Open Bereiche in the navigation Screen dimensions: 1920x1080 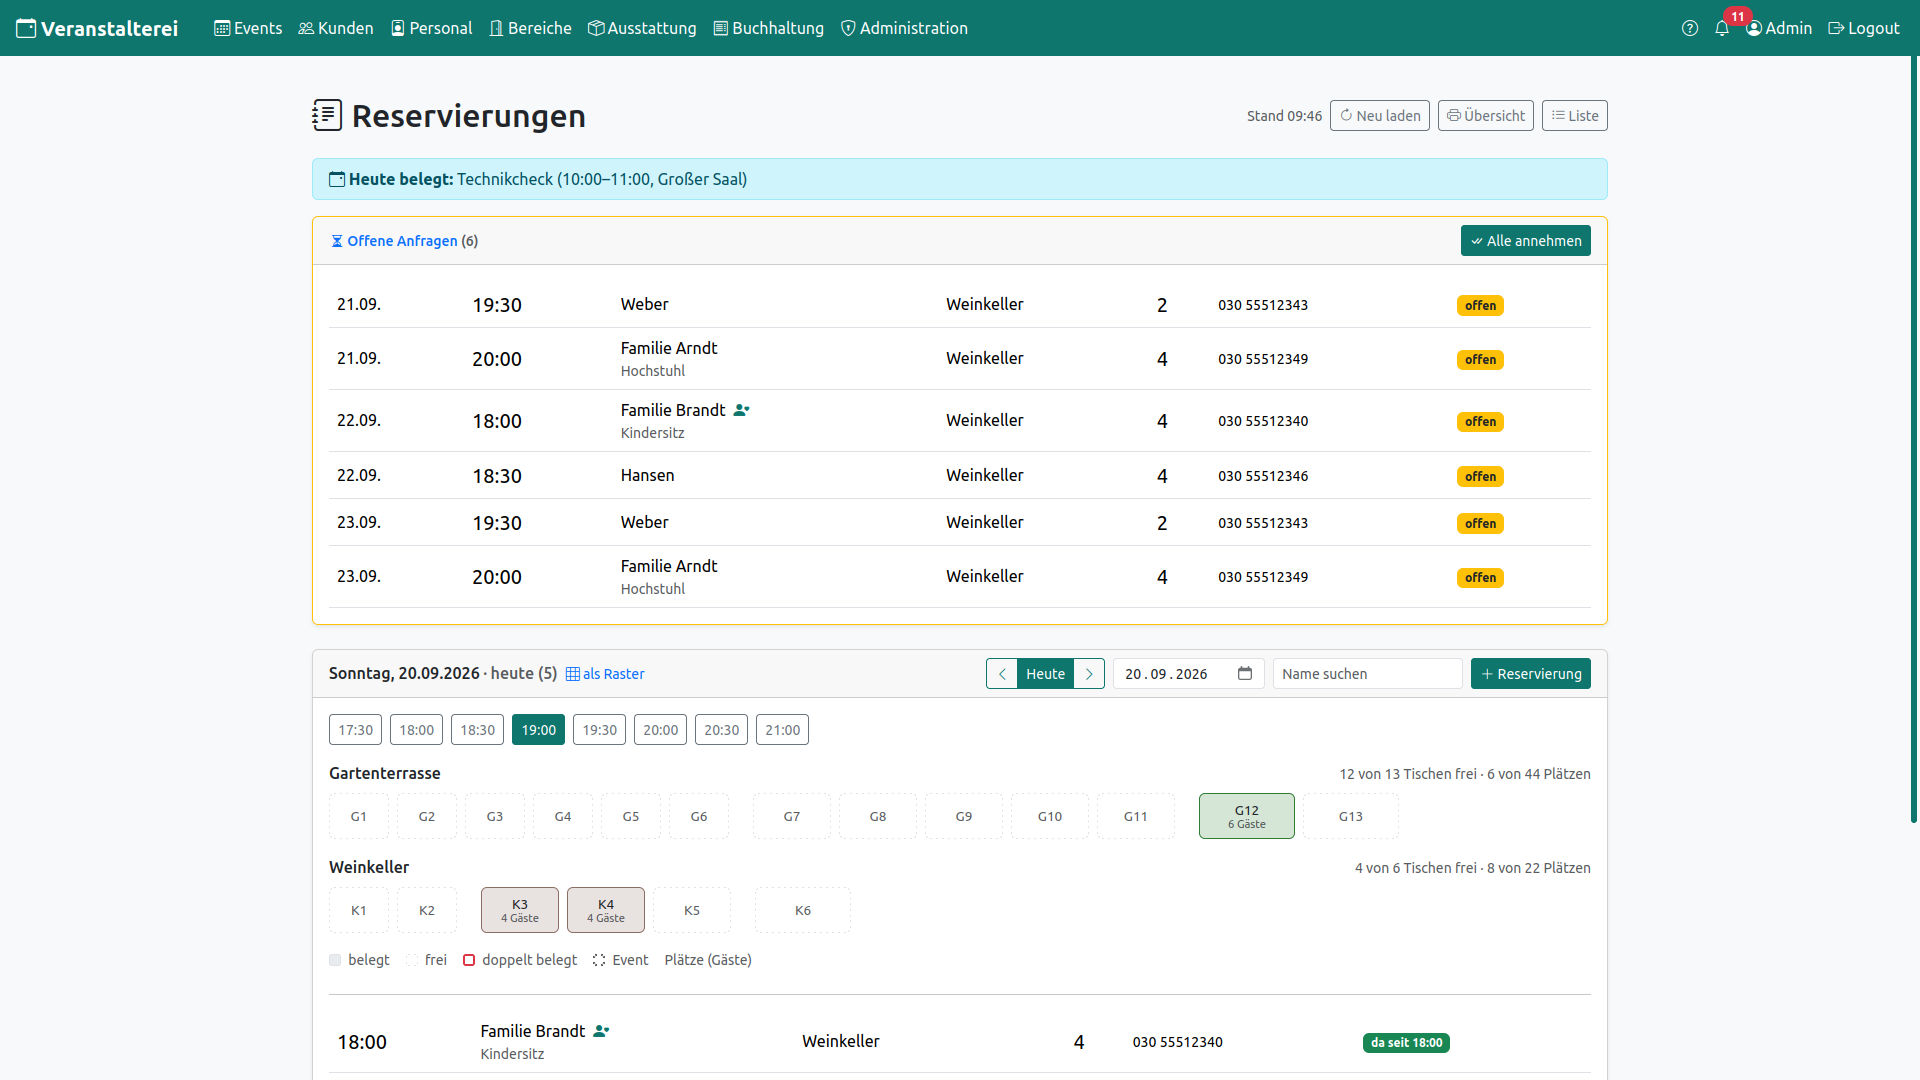click(530, 28)
